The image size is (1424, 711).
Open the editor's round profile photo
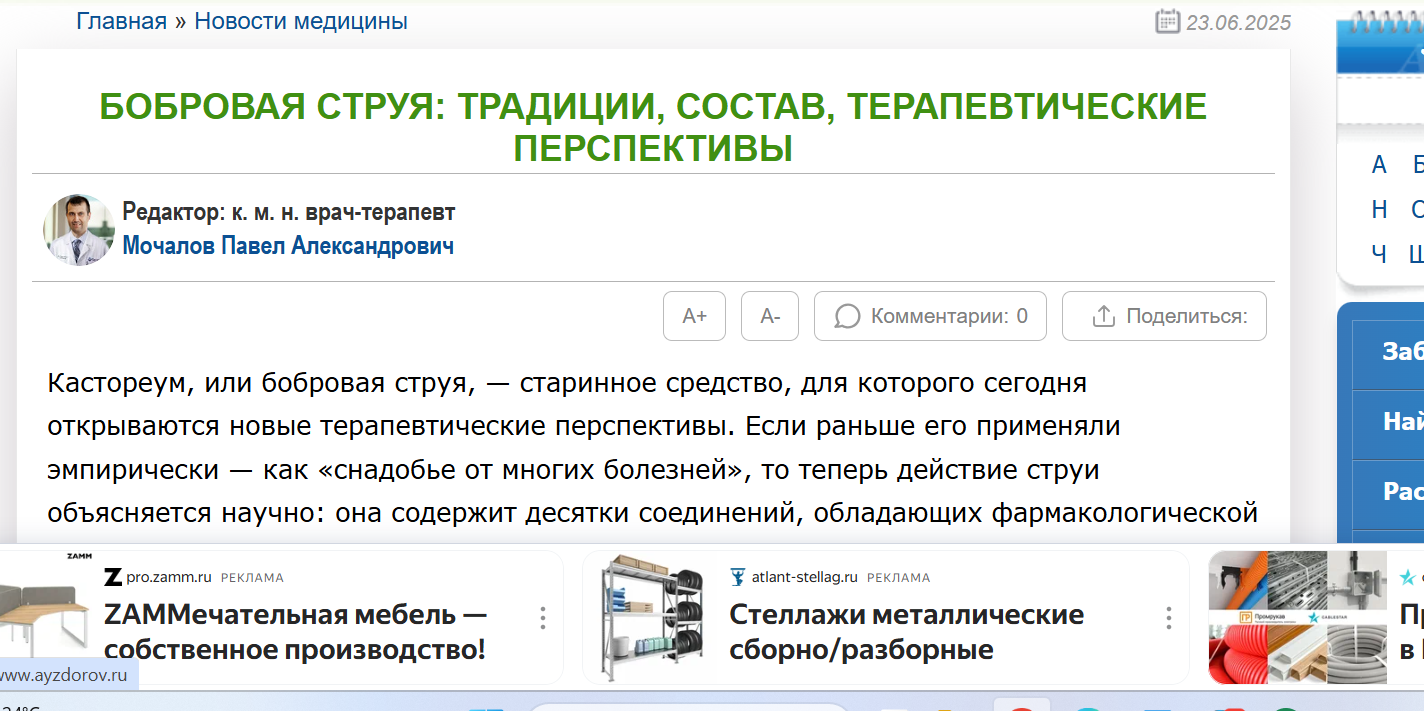pos(79,229)
